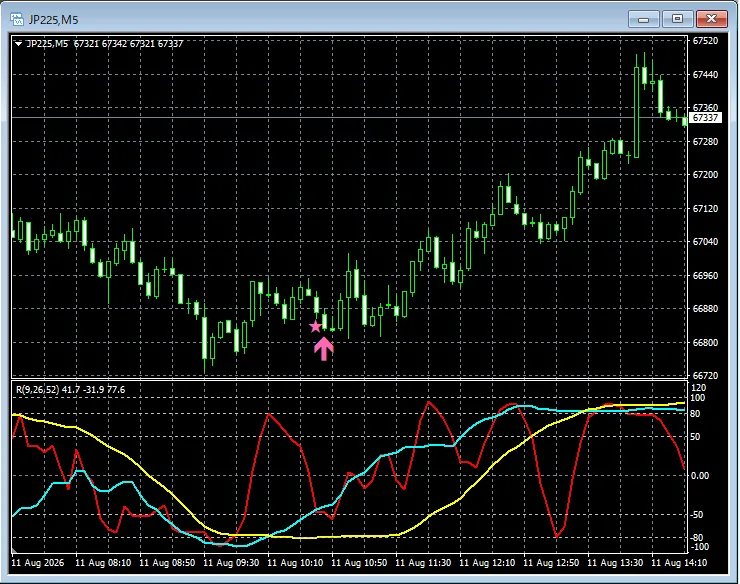Click time label 11 Aug 12:10
Viewport: 740px width, 584px height.
click(487, 563)
